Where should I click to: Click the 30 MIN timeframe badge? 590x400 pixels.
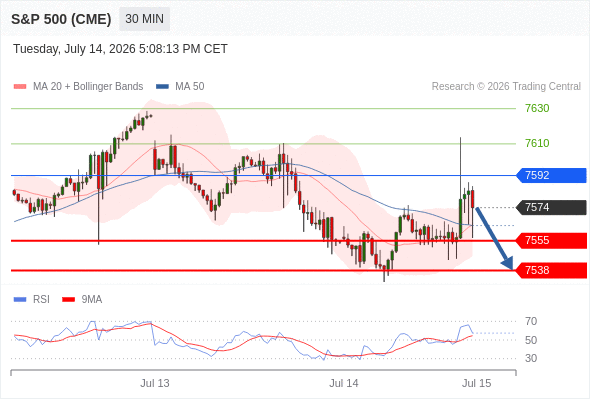(x=144, y=19)
